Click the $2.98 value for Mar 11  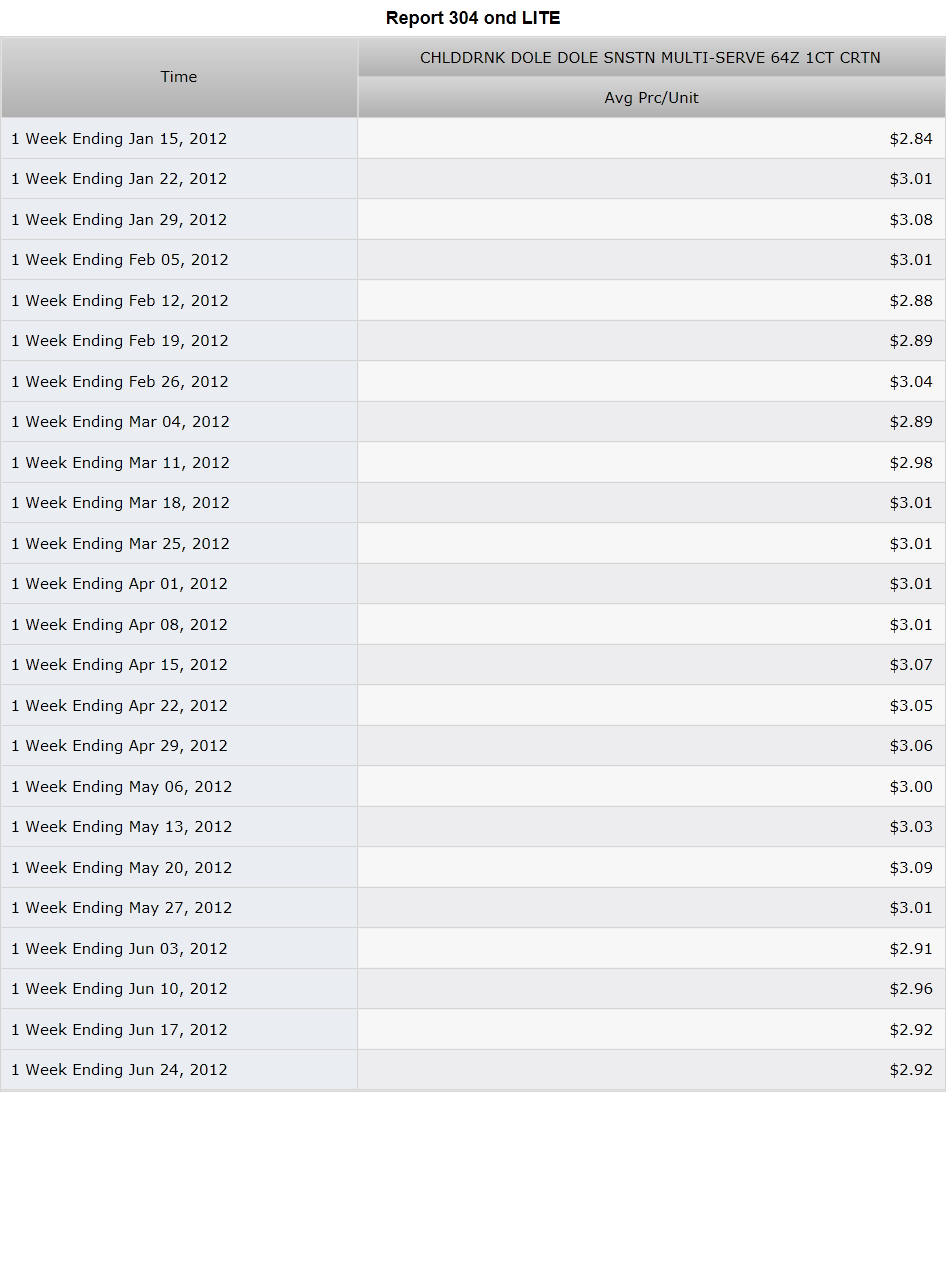click(911, 463)
